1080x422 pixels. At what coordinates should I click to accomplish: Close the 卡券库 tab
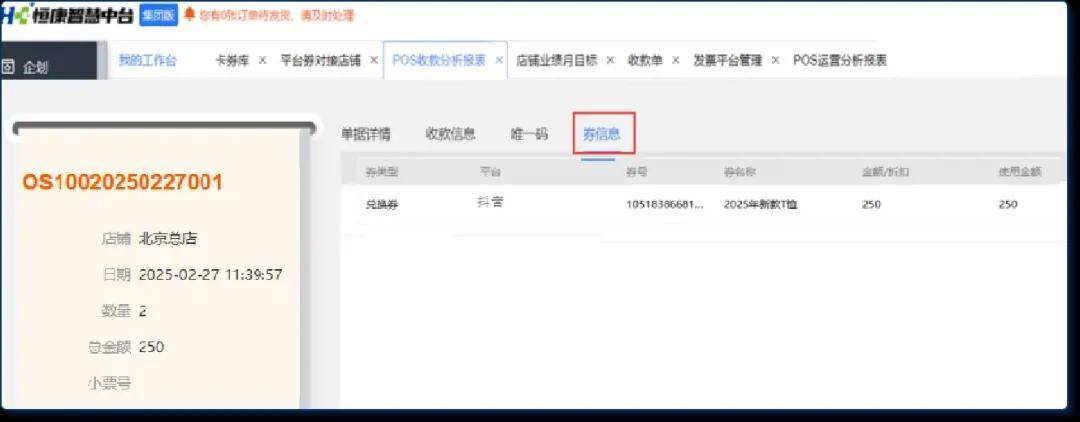[x=262, y=60]
